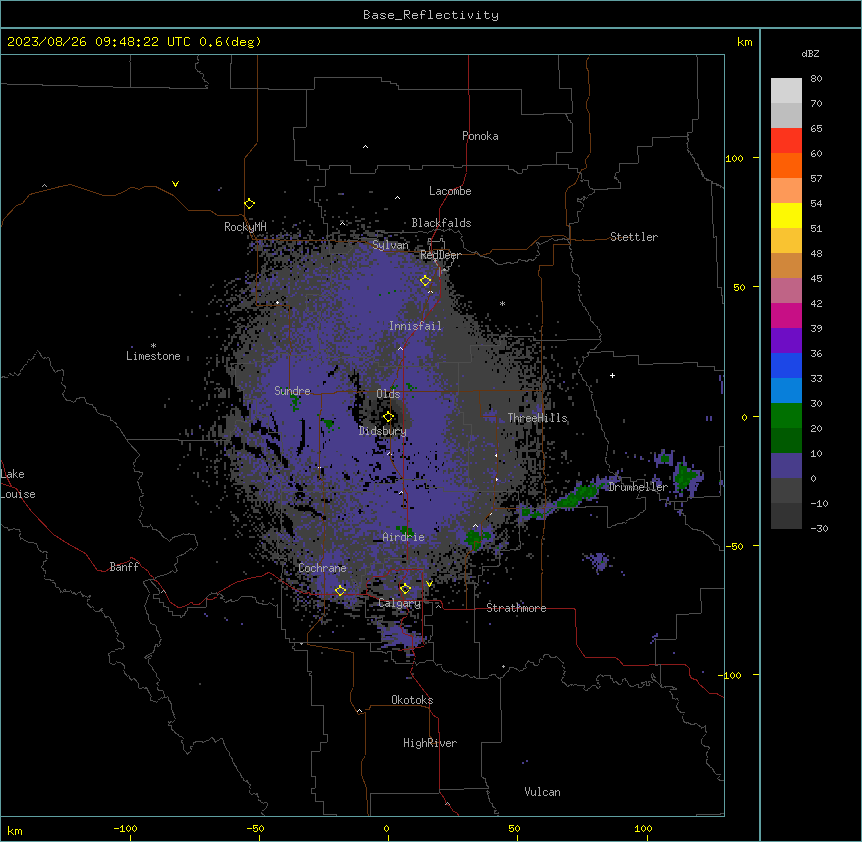Click the Strathmore label
The height and width of the screenshot is (842, 862).
(516, 608)
